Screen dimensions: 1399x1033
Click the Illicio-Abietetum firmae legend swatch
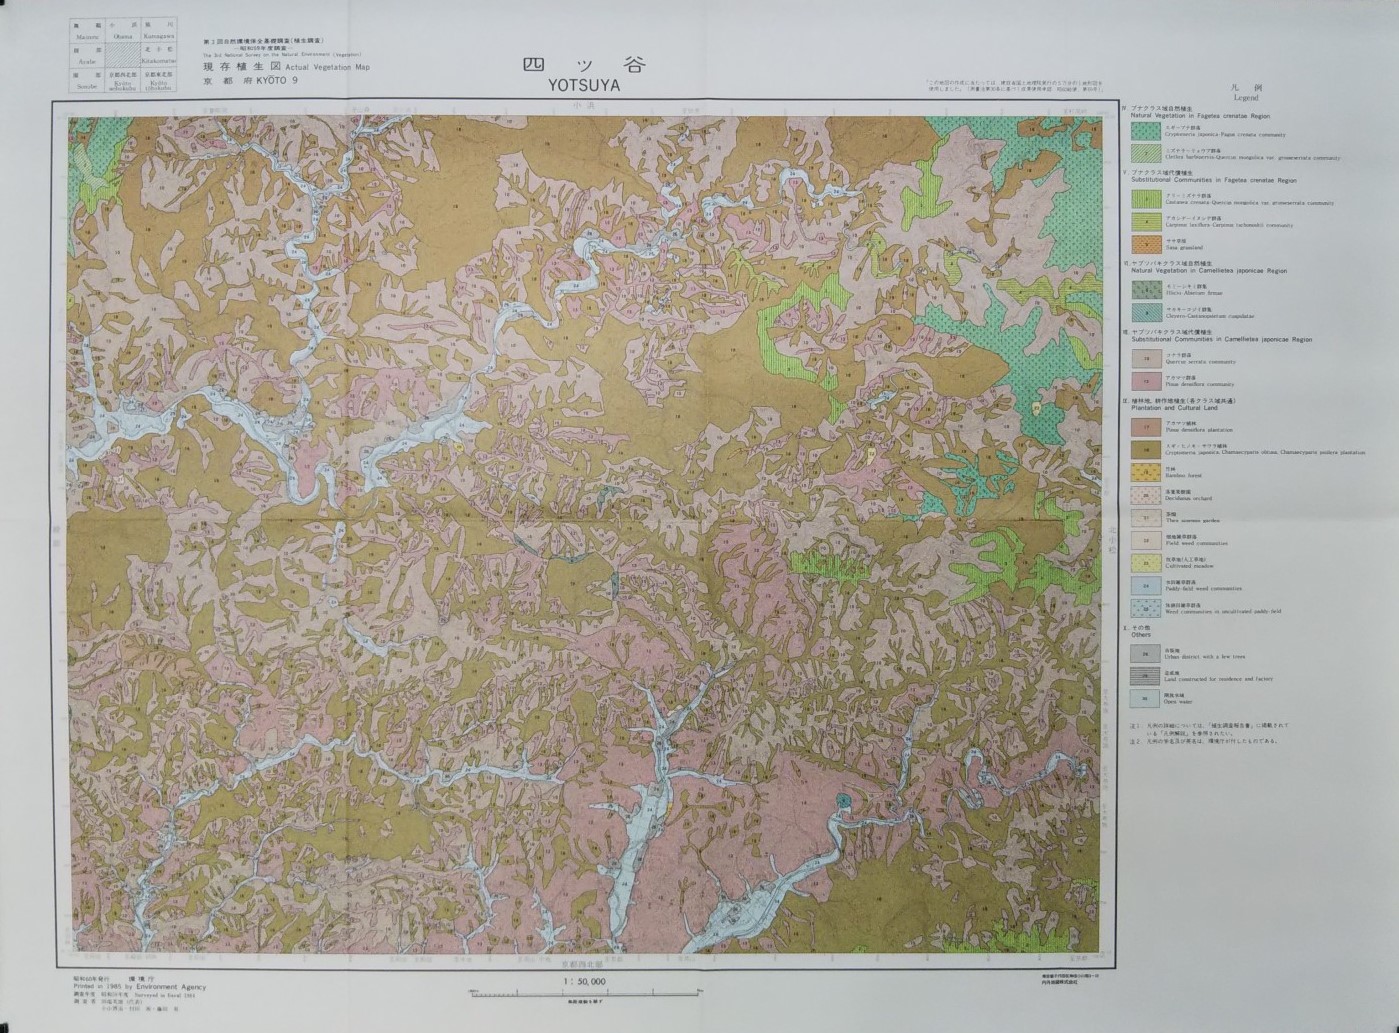coord(1147,290)
